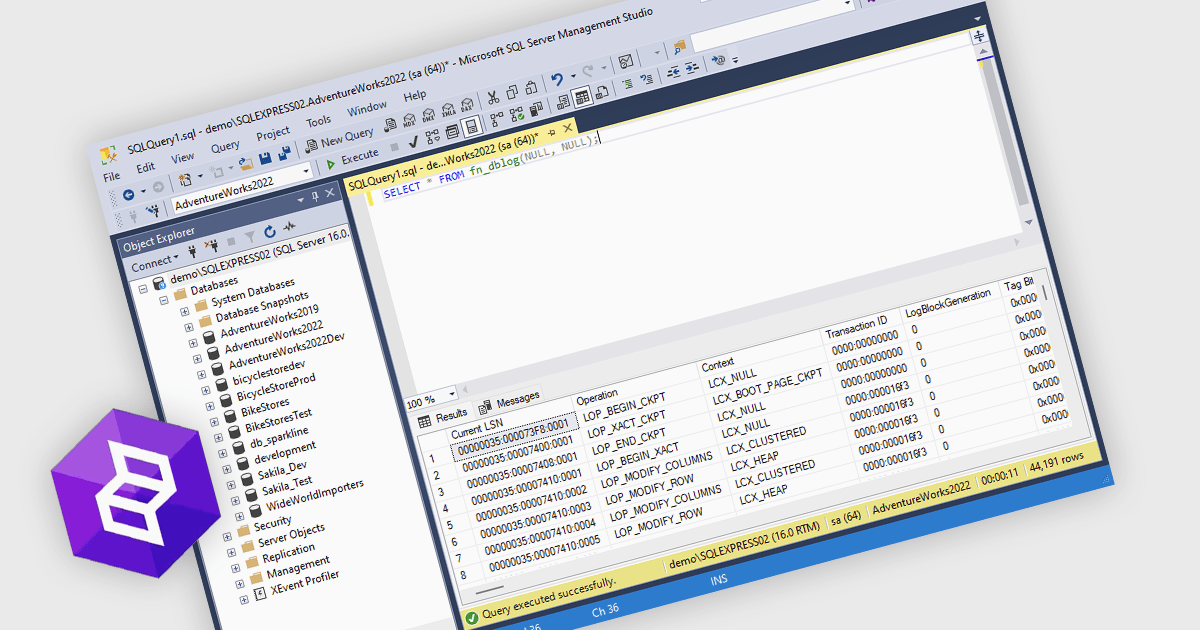The height and width of the screenshot is (630, 1200).
Task: Expand the Management folder node
Action: (x=239, y=584)
